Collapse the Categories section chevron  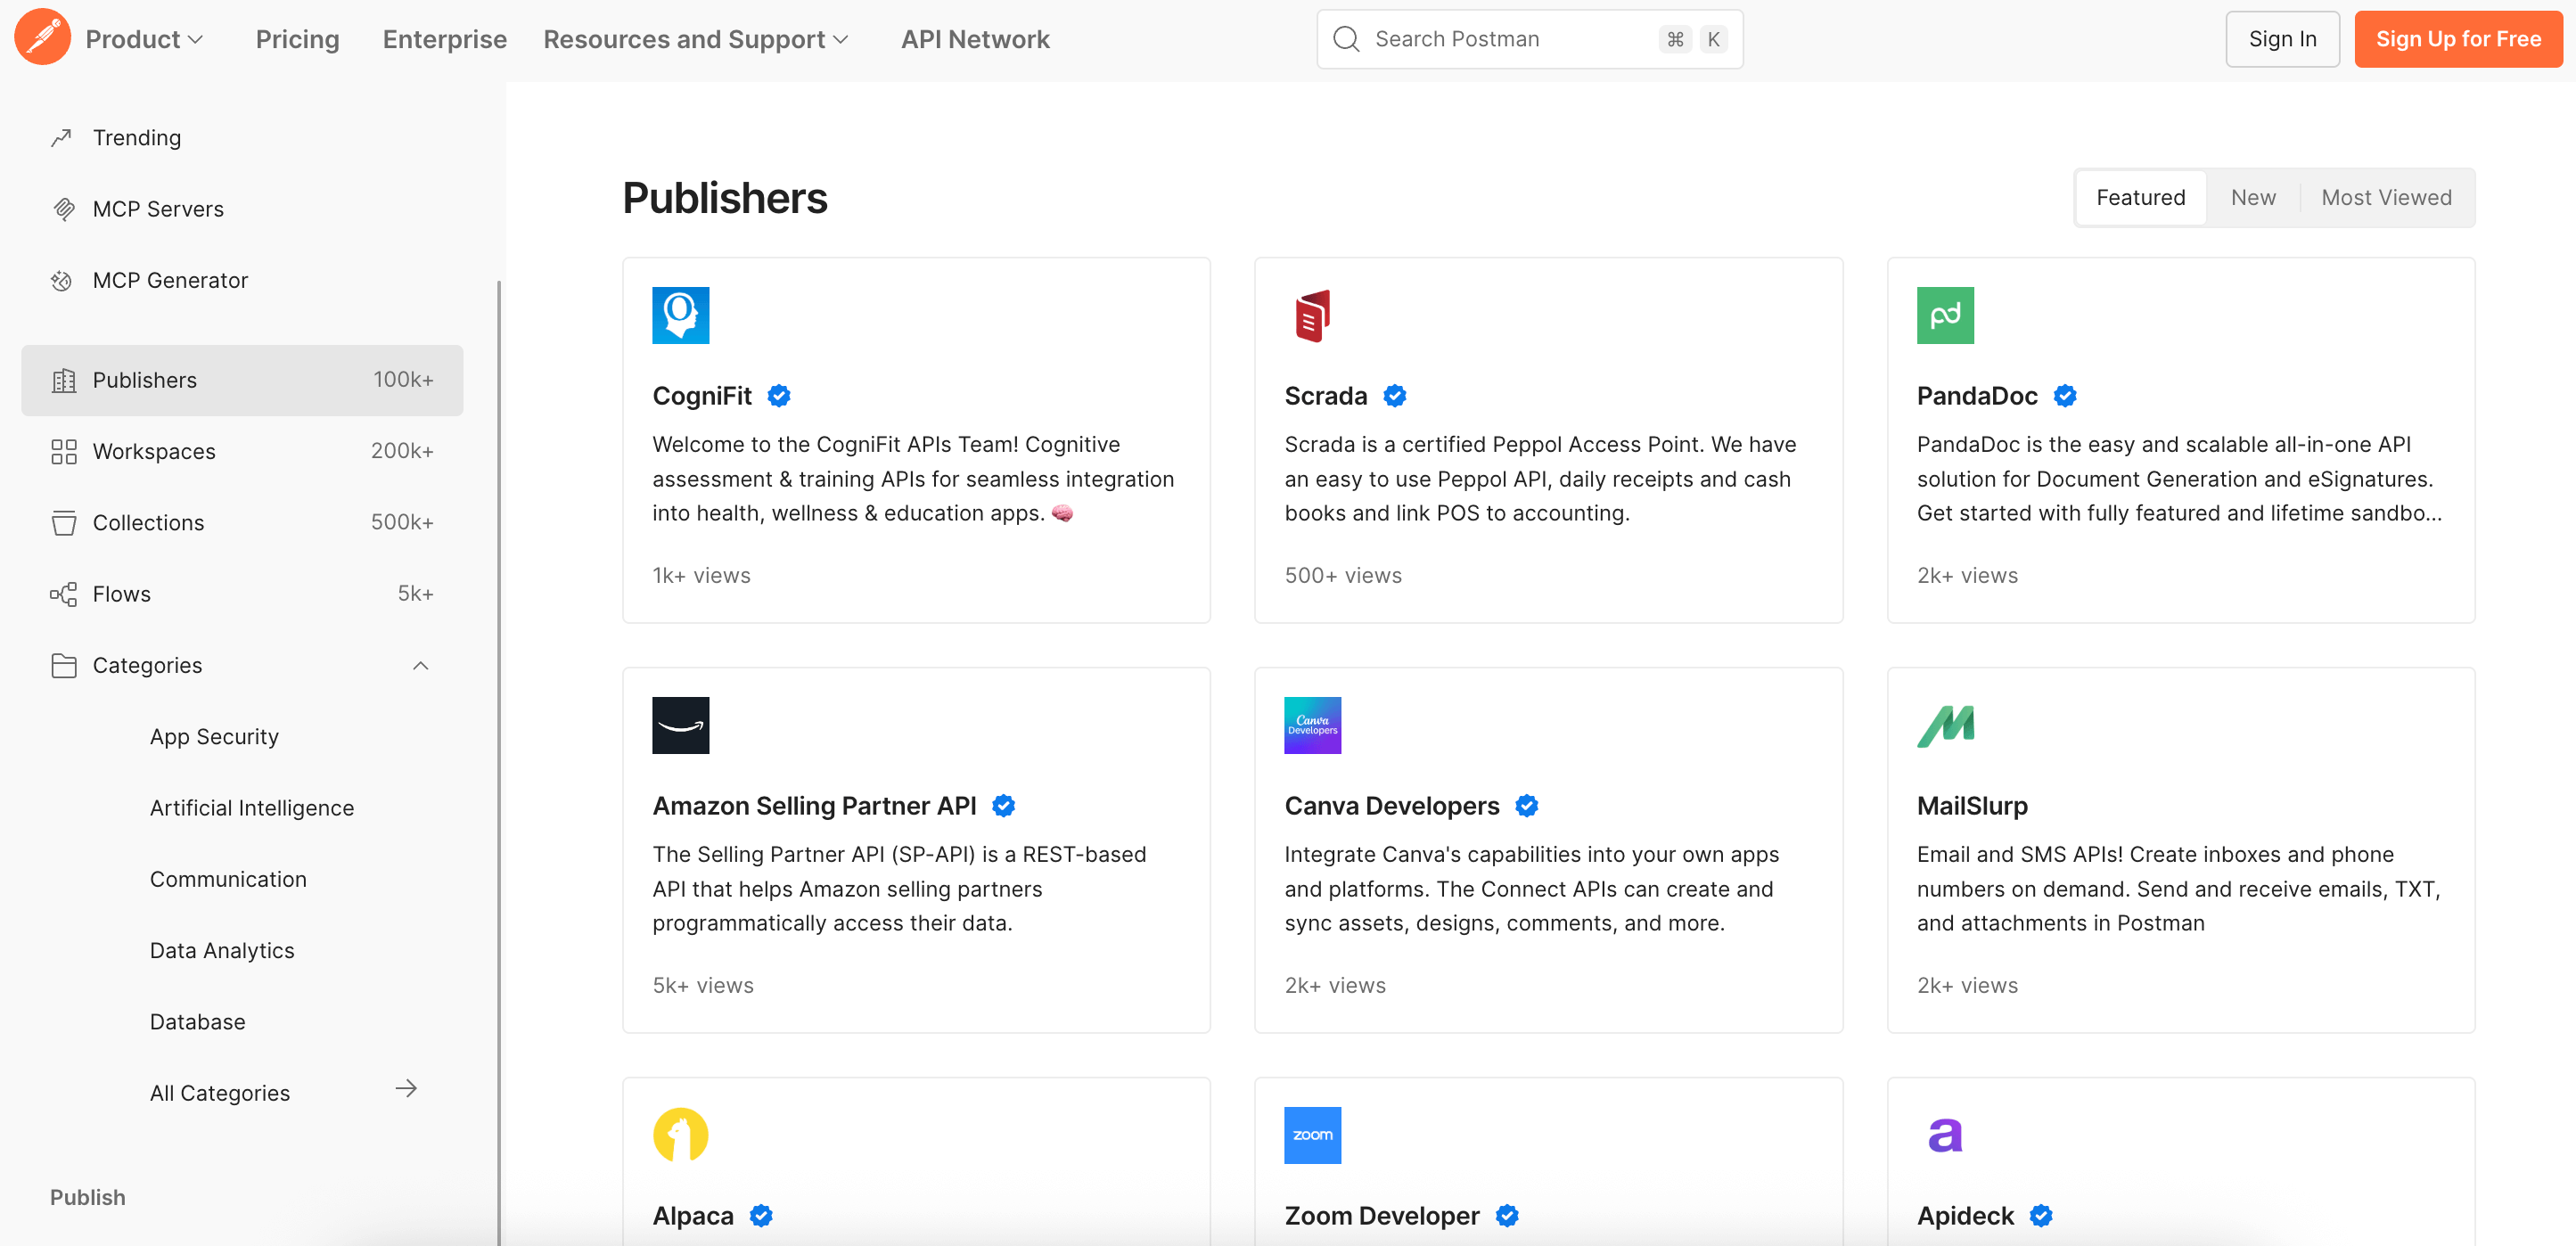click(419, 665)
